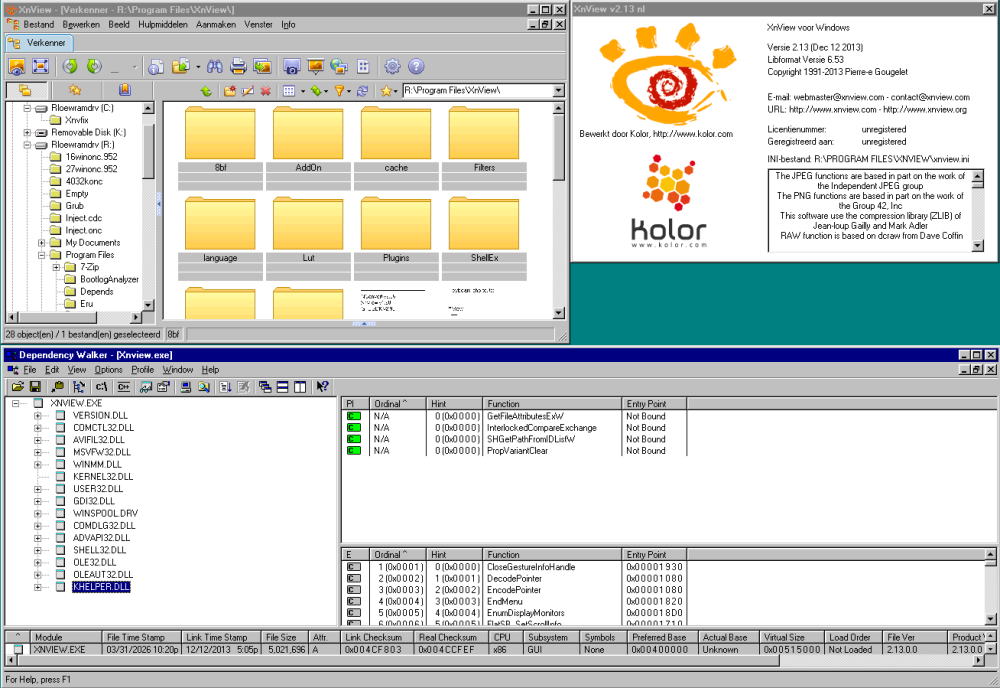
Task: Sort module list by File Time Stamp
Action: [142, 638]
